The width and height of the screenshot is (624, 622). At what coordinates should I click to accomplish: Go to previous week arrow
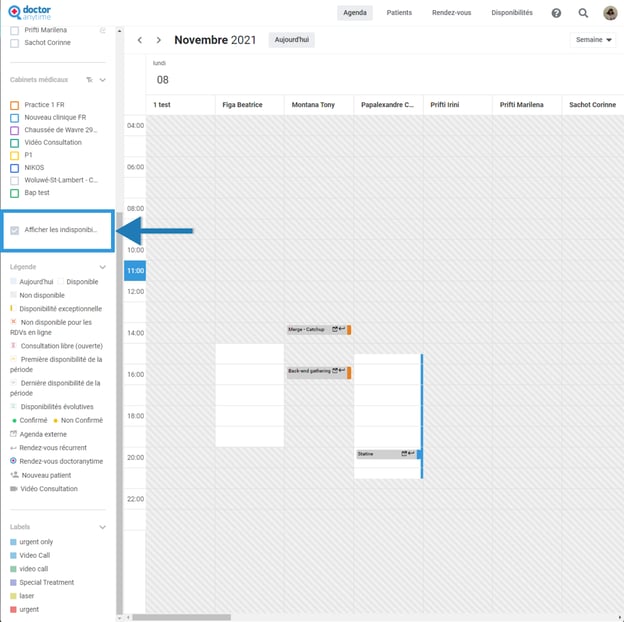[139, 40]
